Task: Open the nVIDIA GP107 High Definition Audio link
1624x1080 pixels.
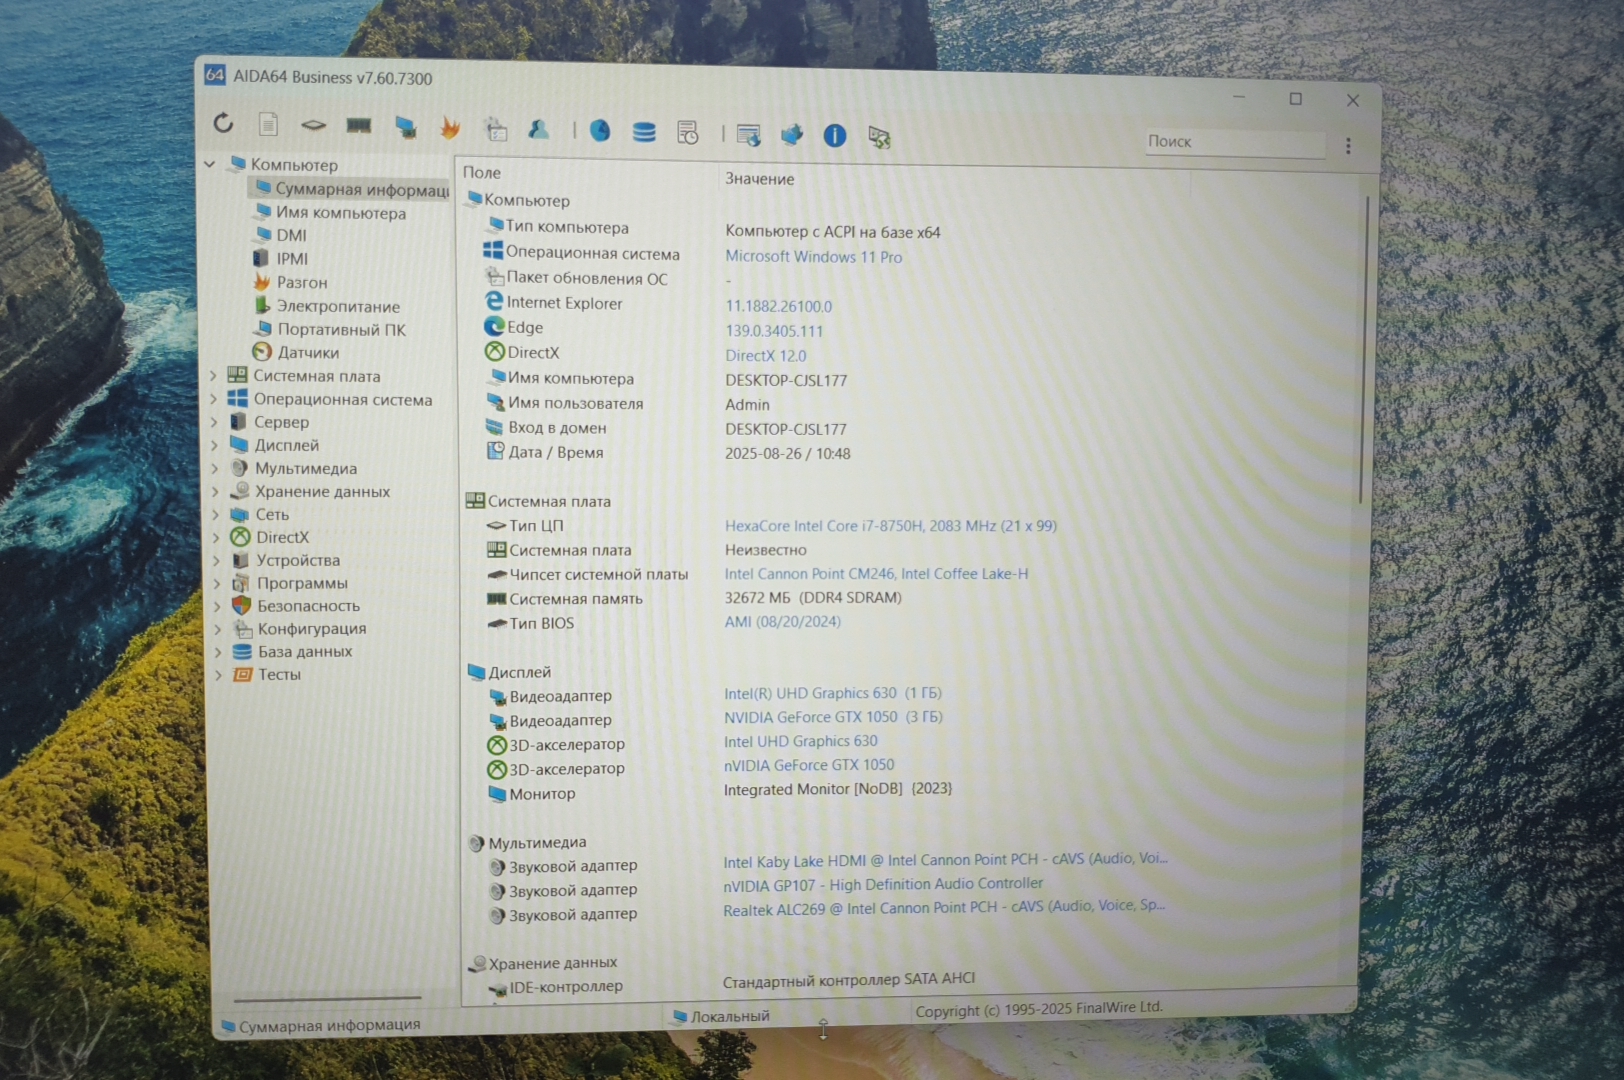Action: [882, 885]
